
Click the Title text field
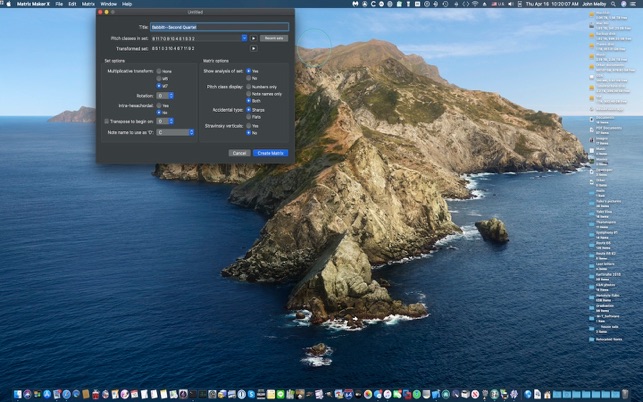point(218,27)
